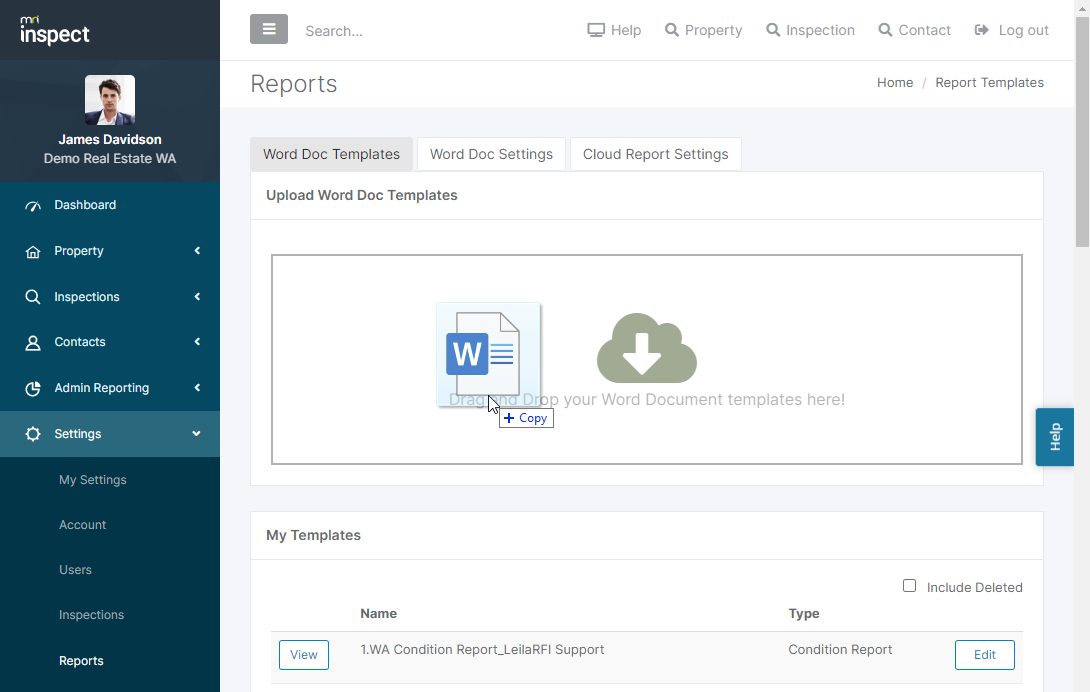Click the Help link in top bar
The image size is (1090, 692).
pos(626,30)
